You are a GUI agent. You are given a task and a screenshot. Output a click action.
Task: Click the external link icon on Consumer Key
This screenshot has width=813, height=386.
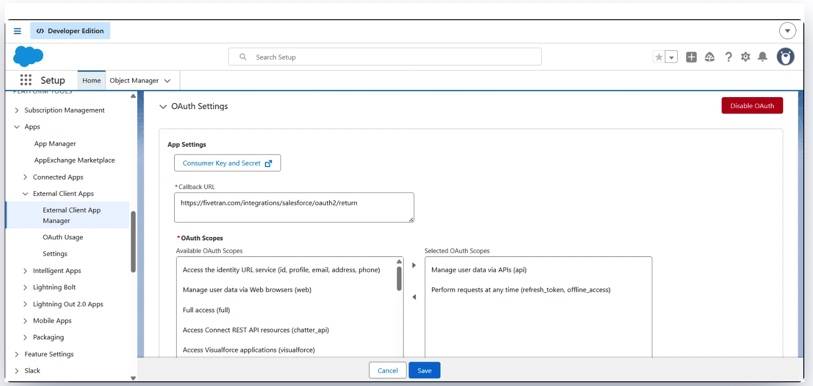coord(268,163)
